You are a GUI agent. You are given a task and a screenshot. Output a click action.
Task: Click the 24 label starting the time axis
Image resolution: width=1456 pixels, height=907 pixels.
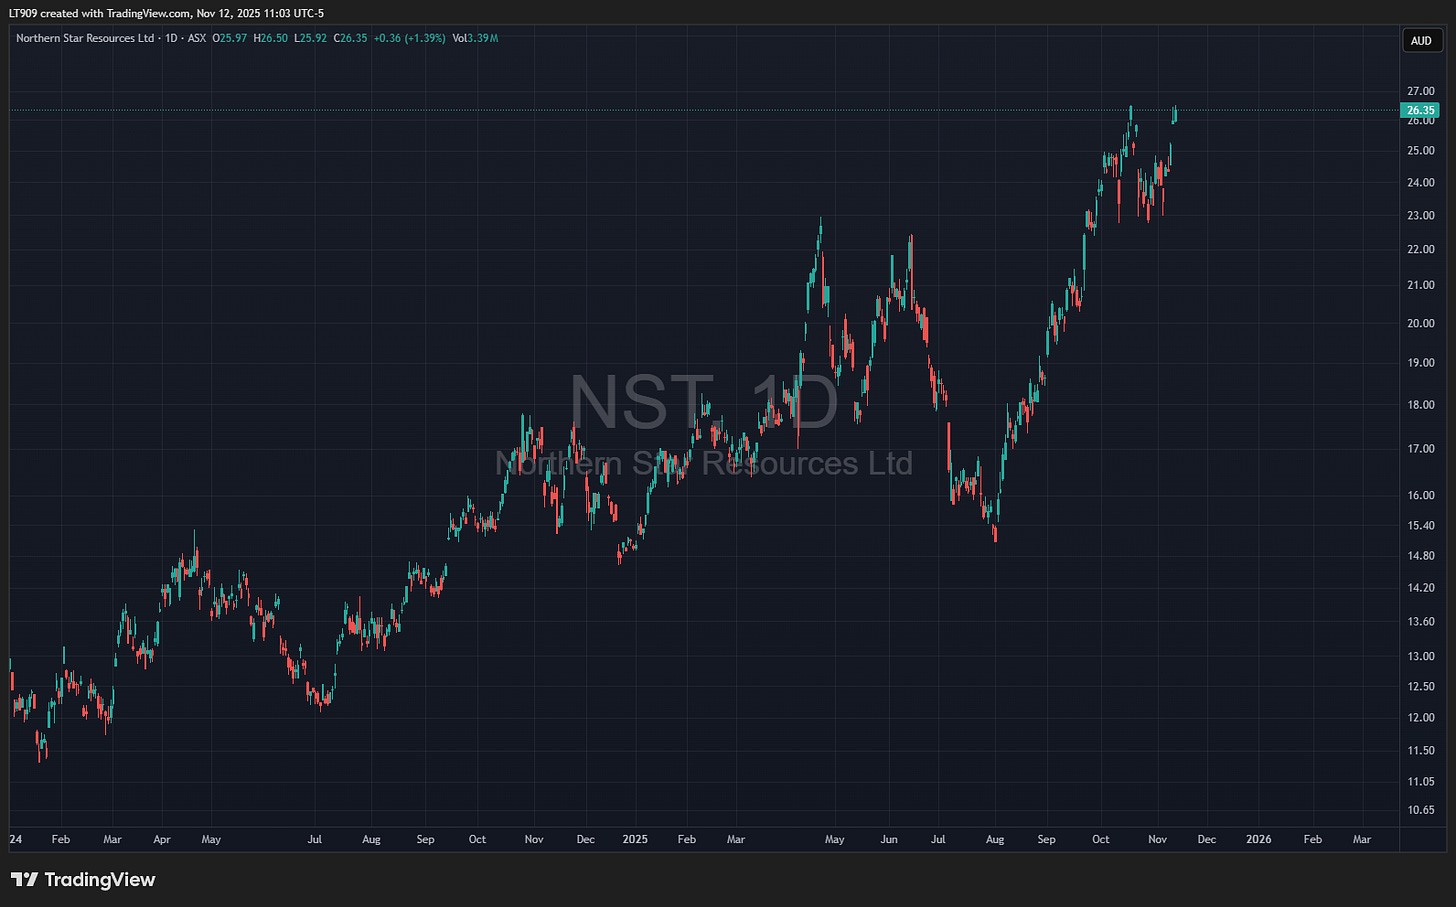click(16, 839)
